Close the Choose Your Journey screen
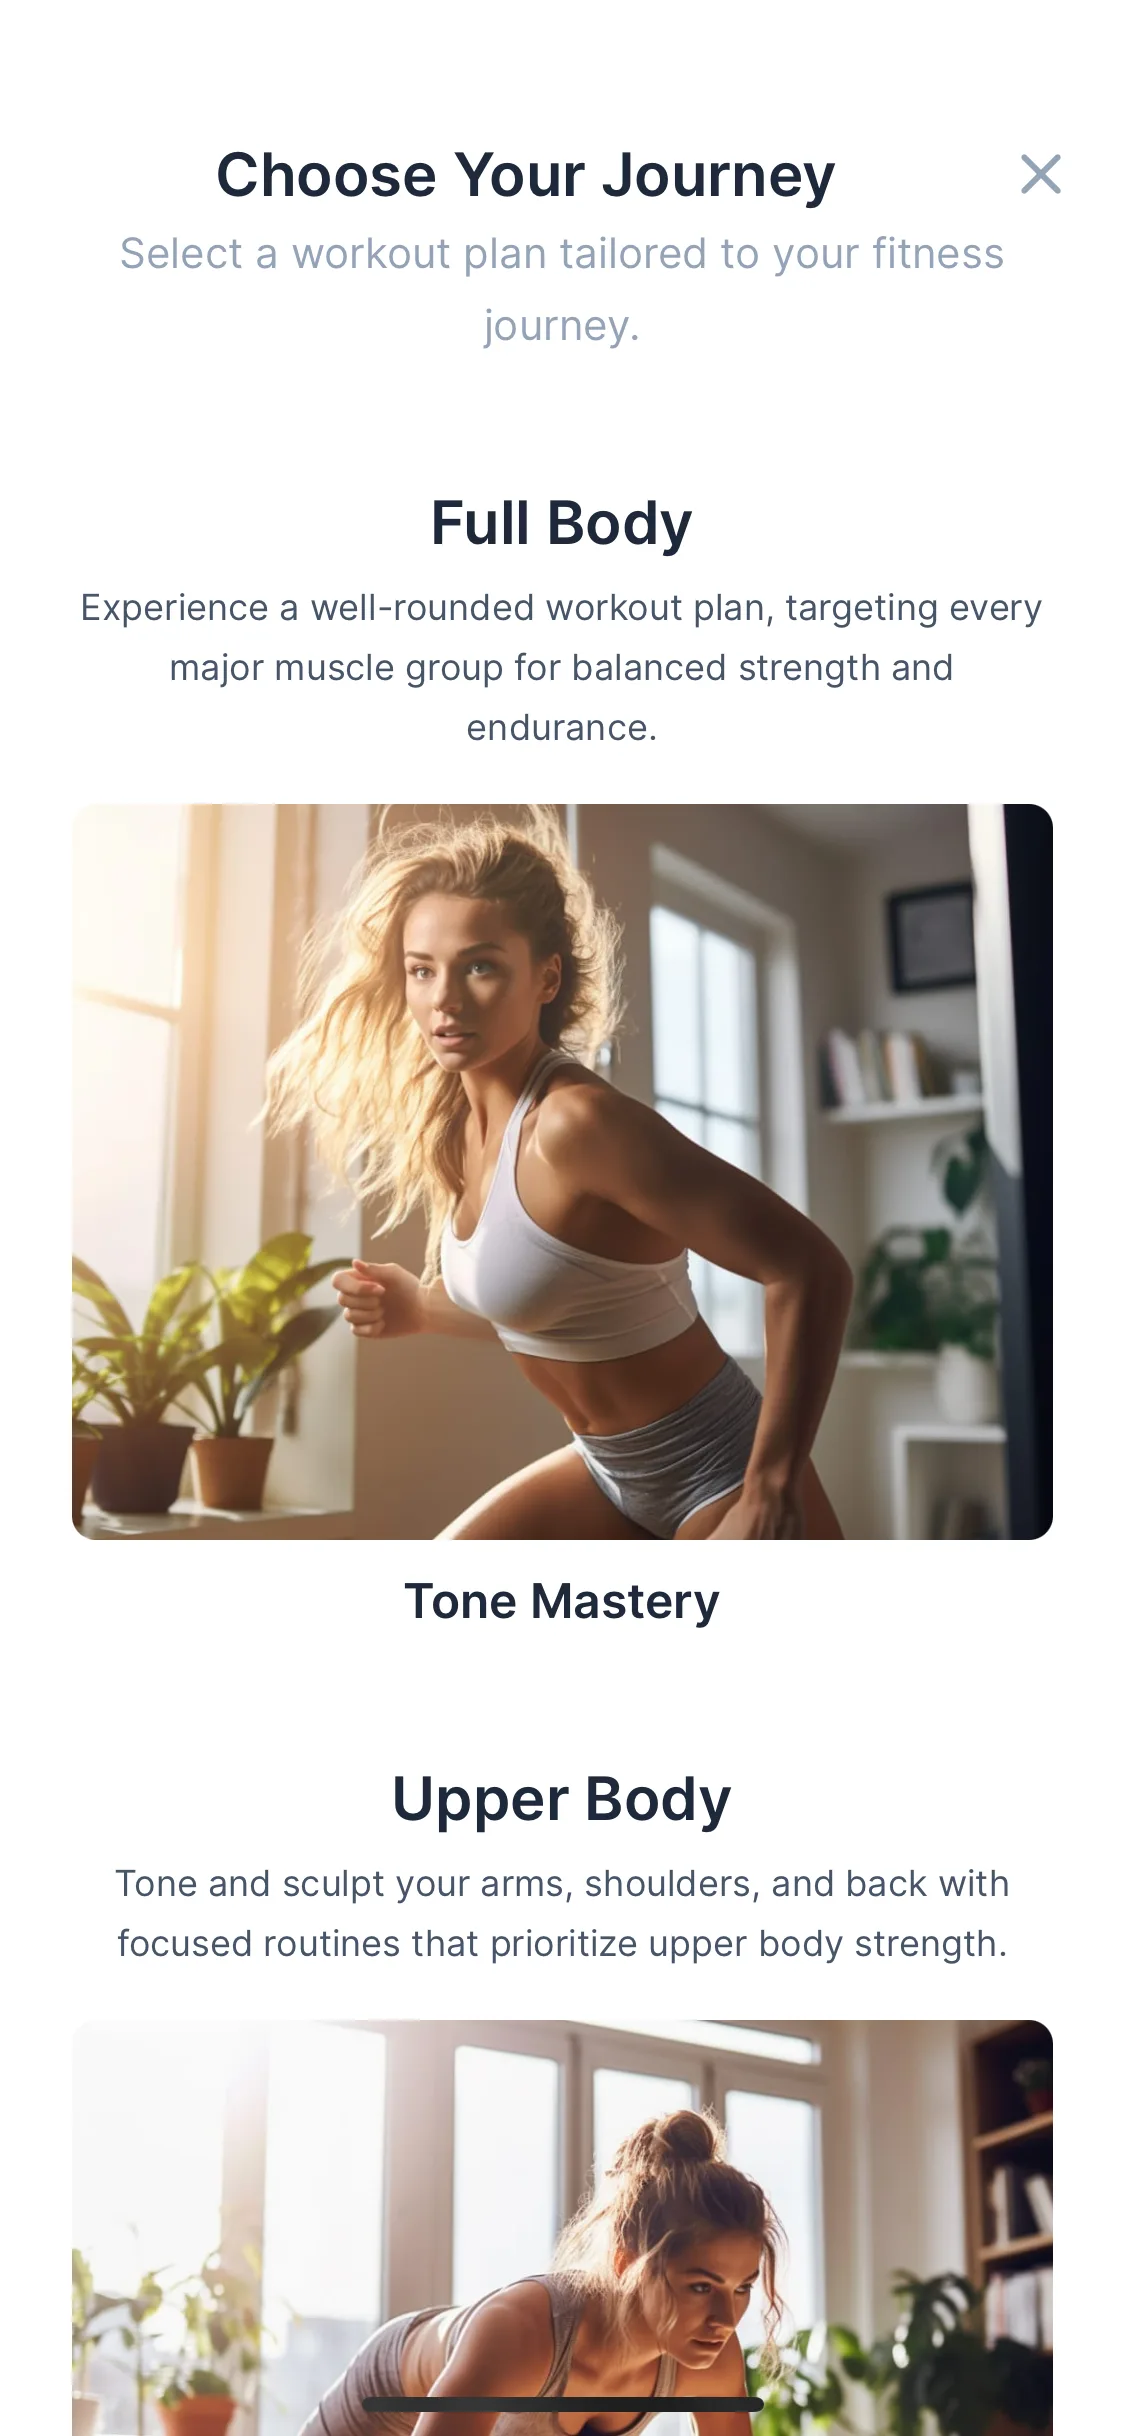The height and width of the screenshot is (2436, 1125). click(x=1040, y=175)
